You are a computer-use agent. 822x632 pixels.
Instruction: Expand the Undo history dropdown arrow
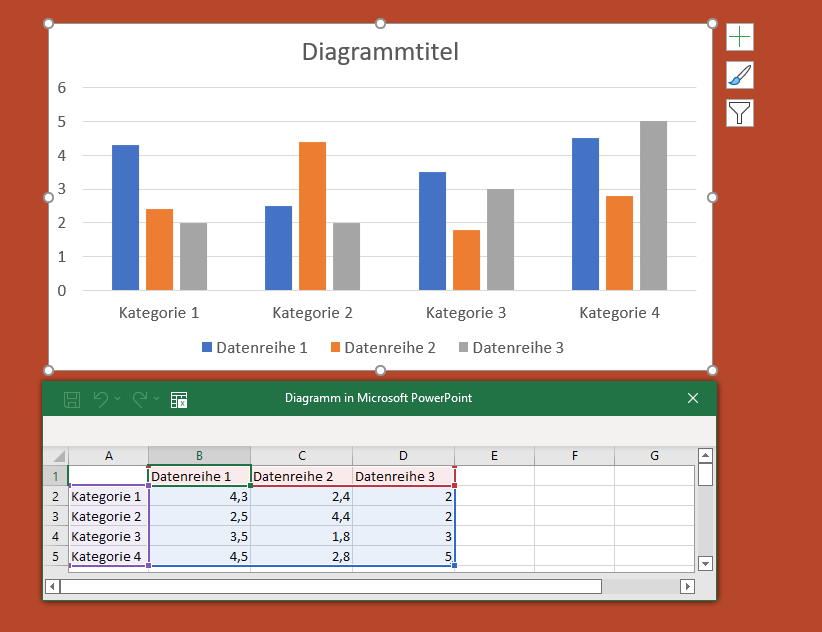[118, 399]
